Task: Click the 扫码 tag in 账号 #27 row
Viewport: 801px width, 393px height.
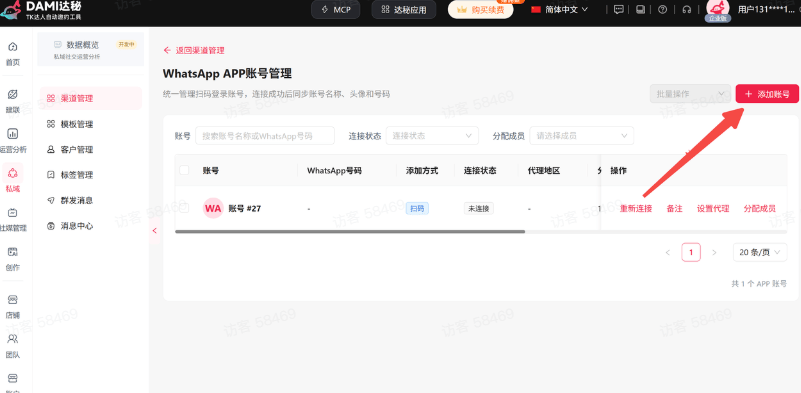Action: 417,209
